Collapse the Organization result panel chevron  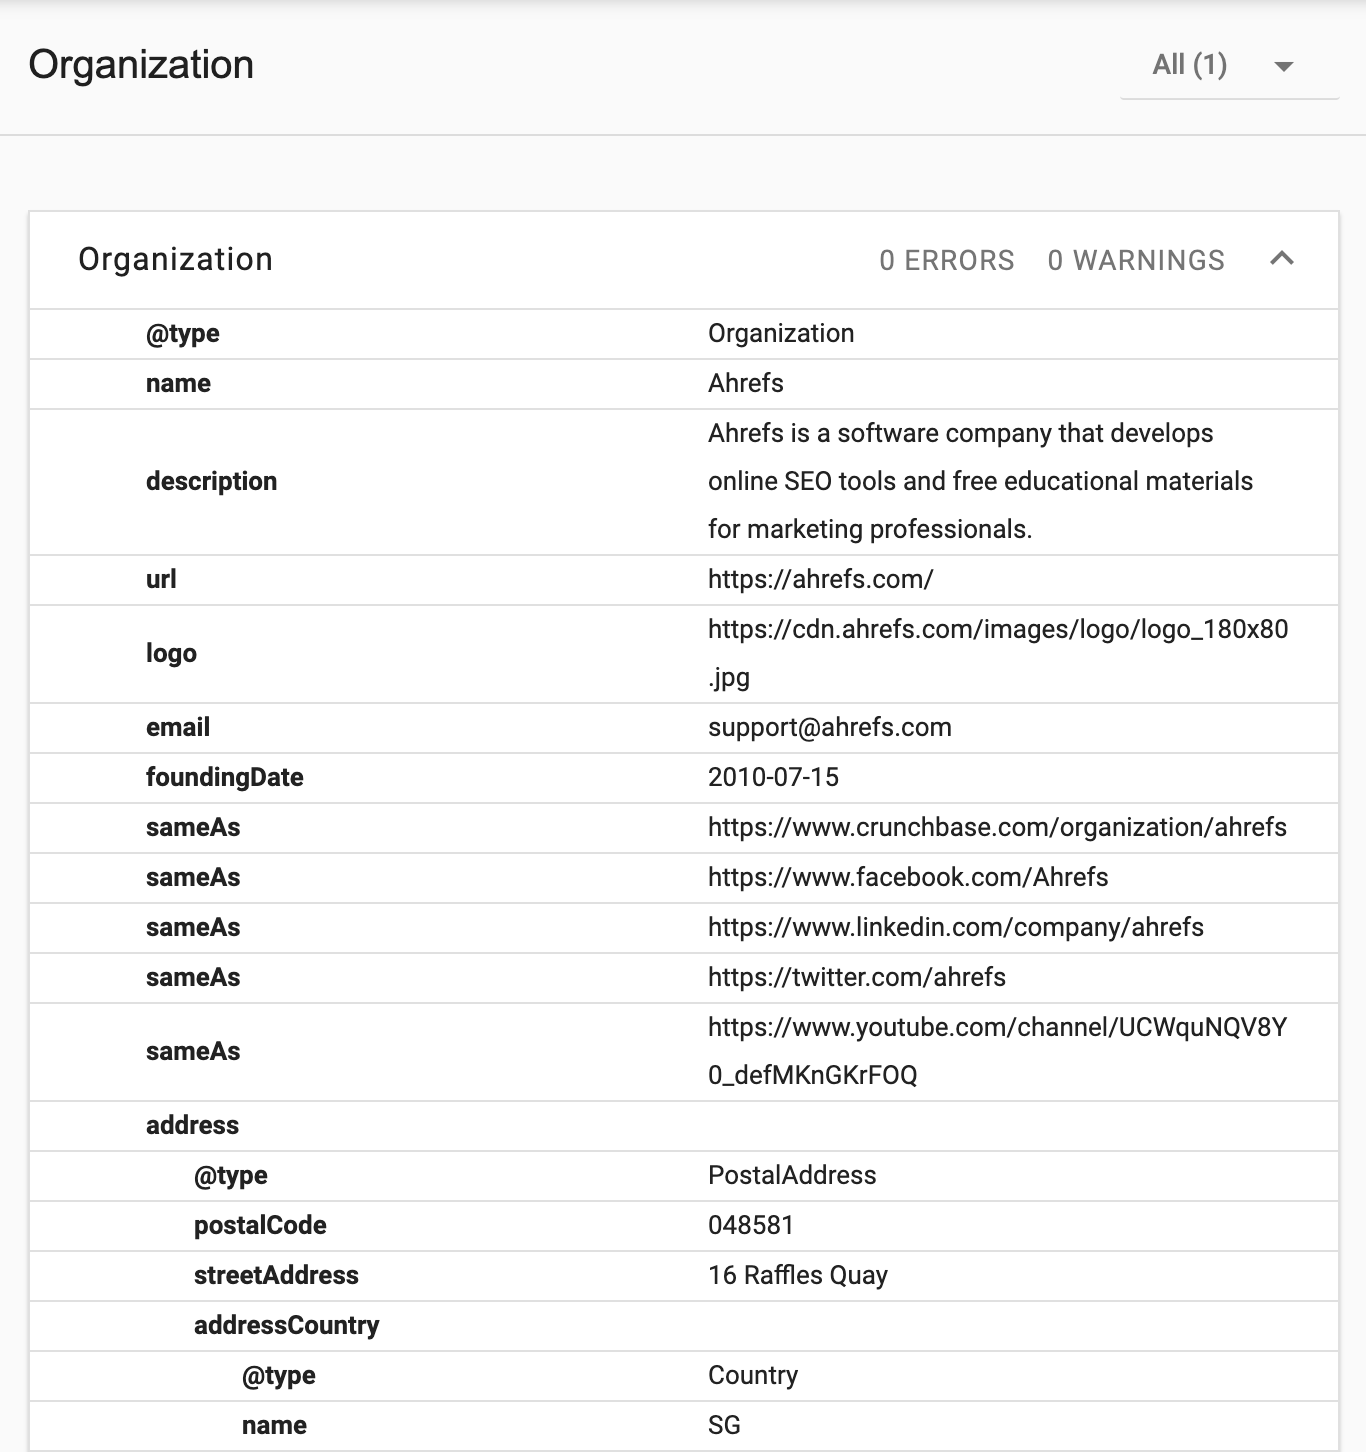[1281, 259]
